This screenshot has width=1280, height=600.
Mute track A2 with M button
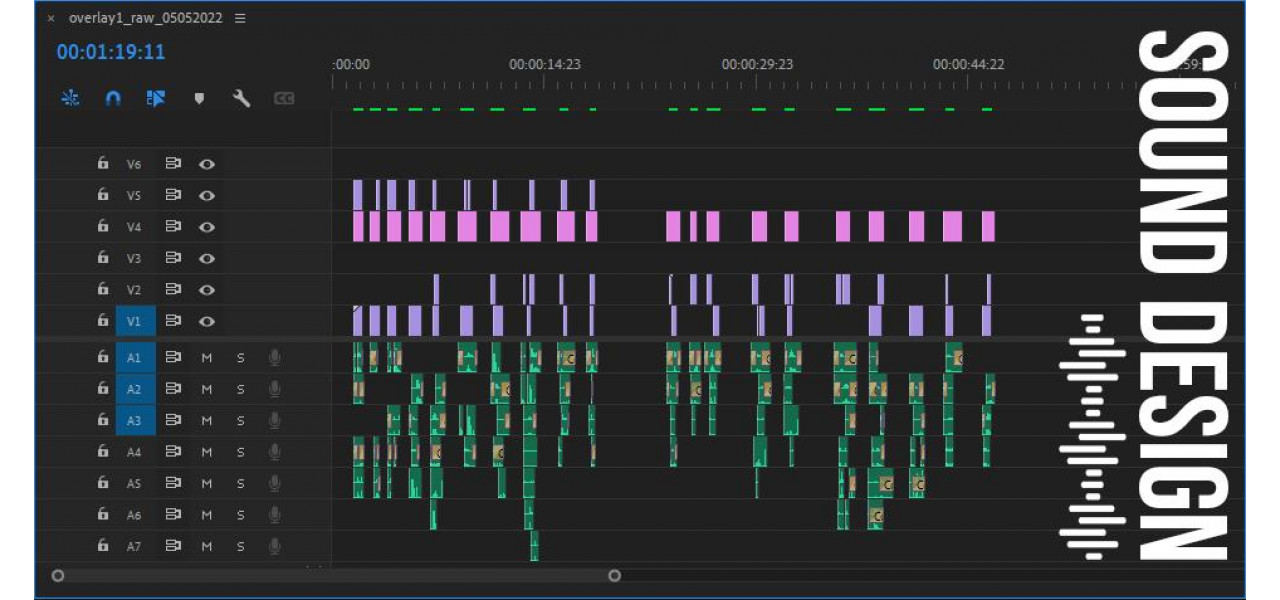207,389
